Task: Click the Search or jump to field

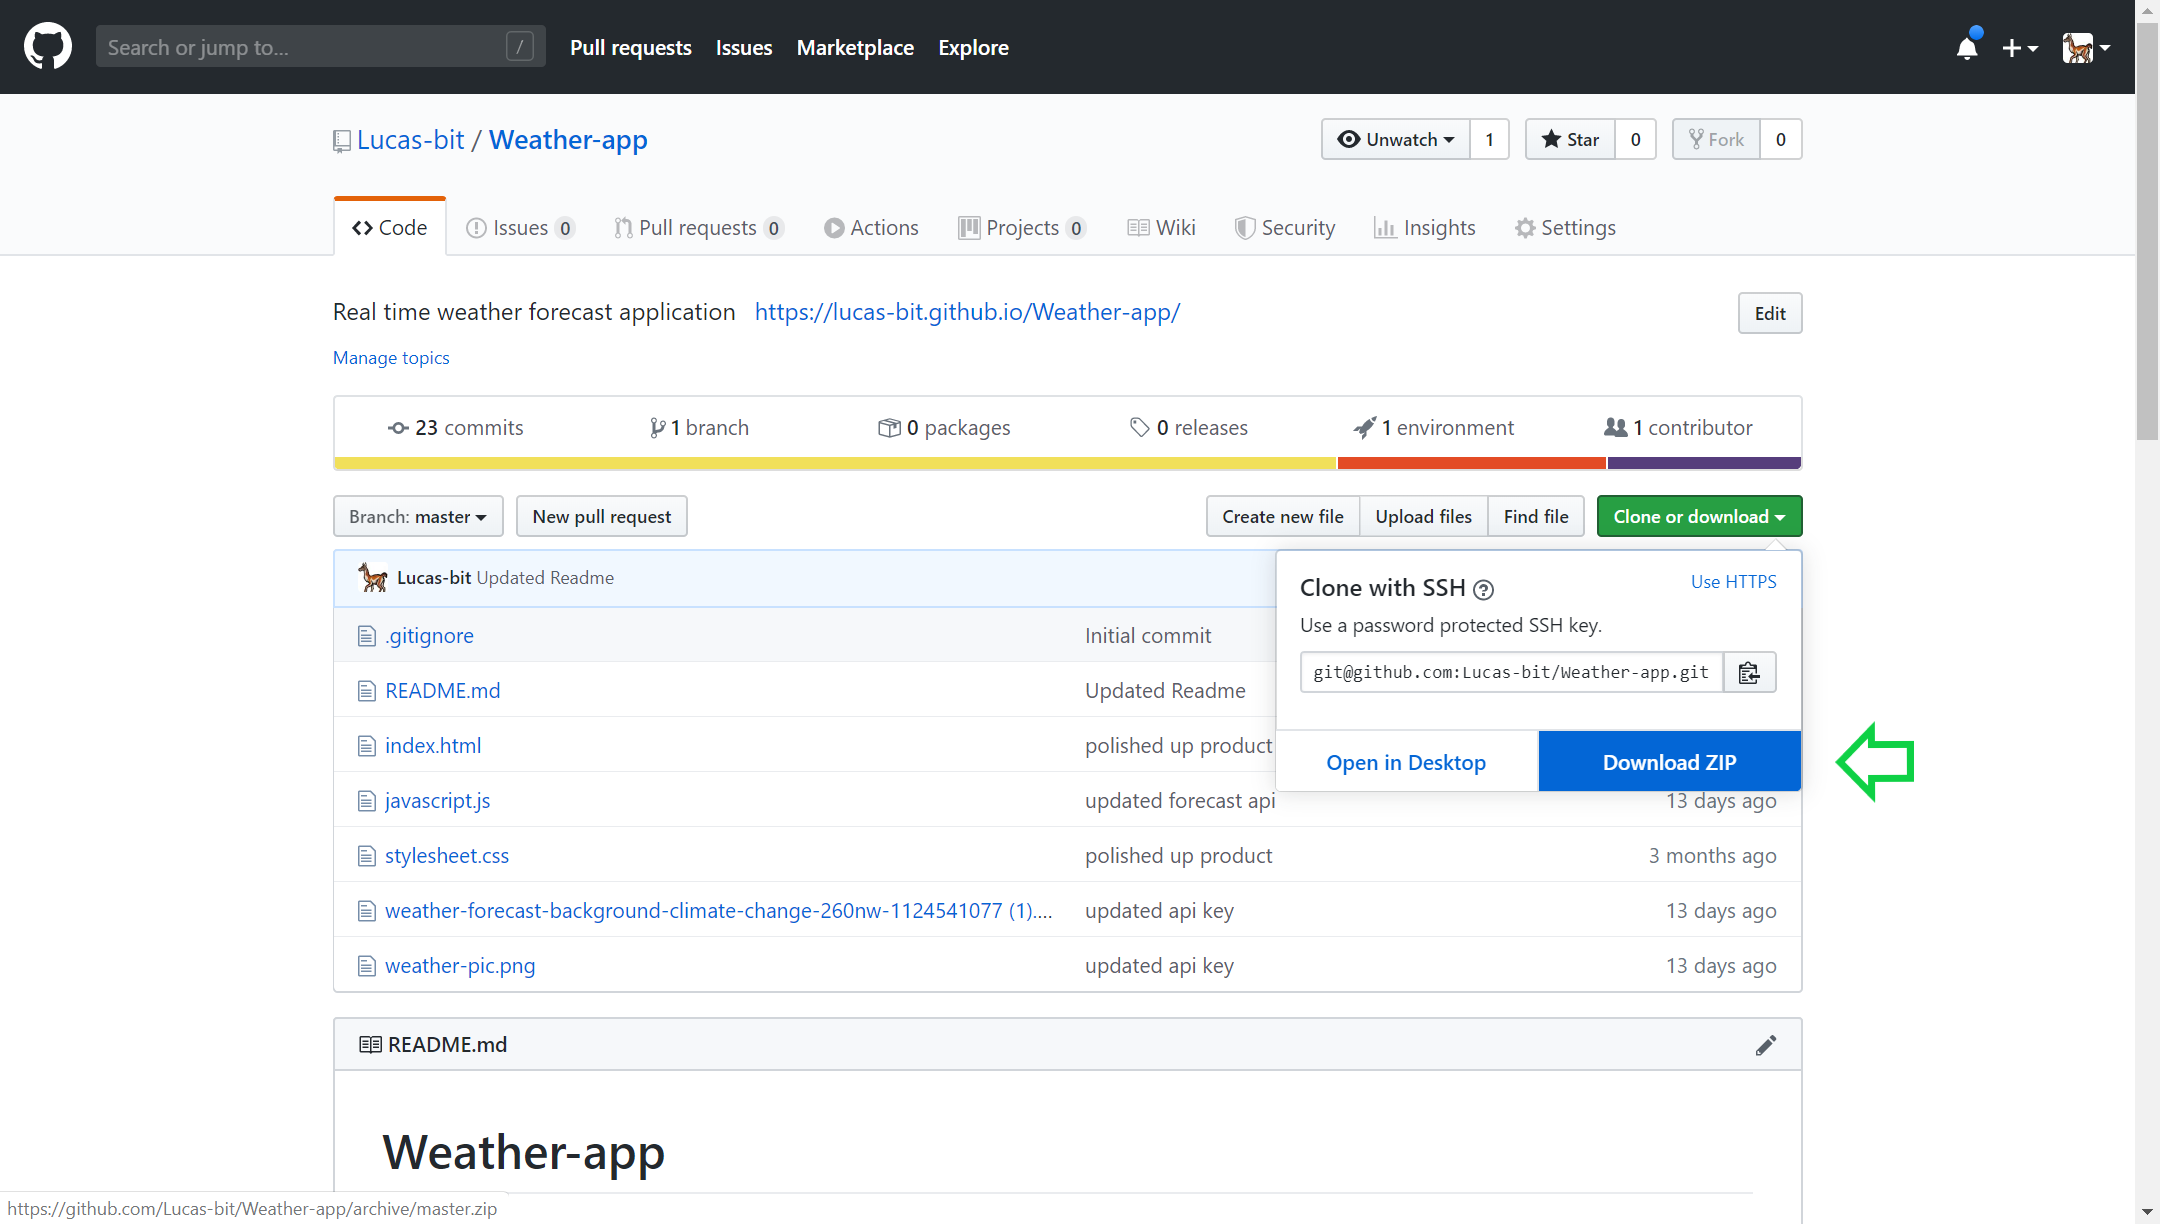Action: [320, 47]
